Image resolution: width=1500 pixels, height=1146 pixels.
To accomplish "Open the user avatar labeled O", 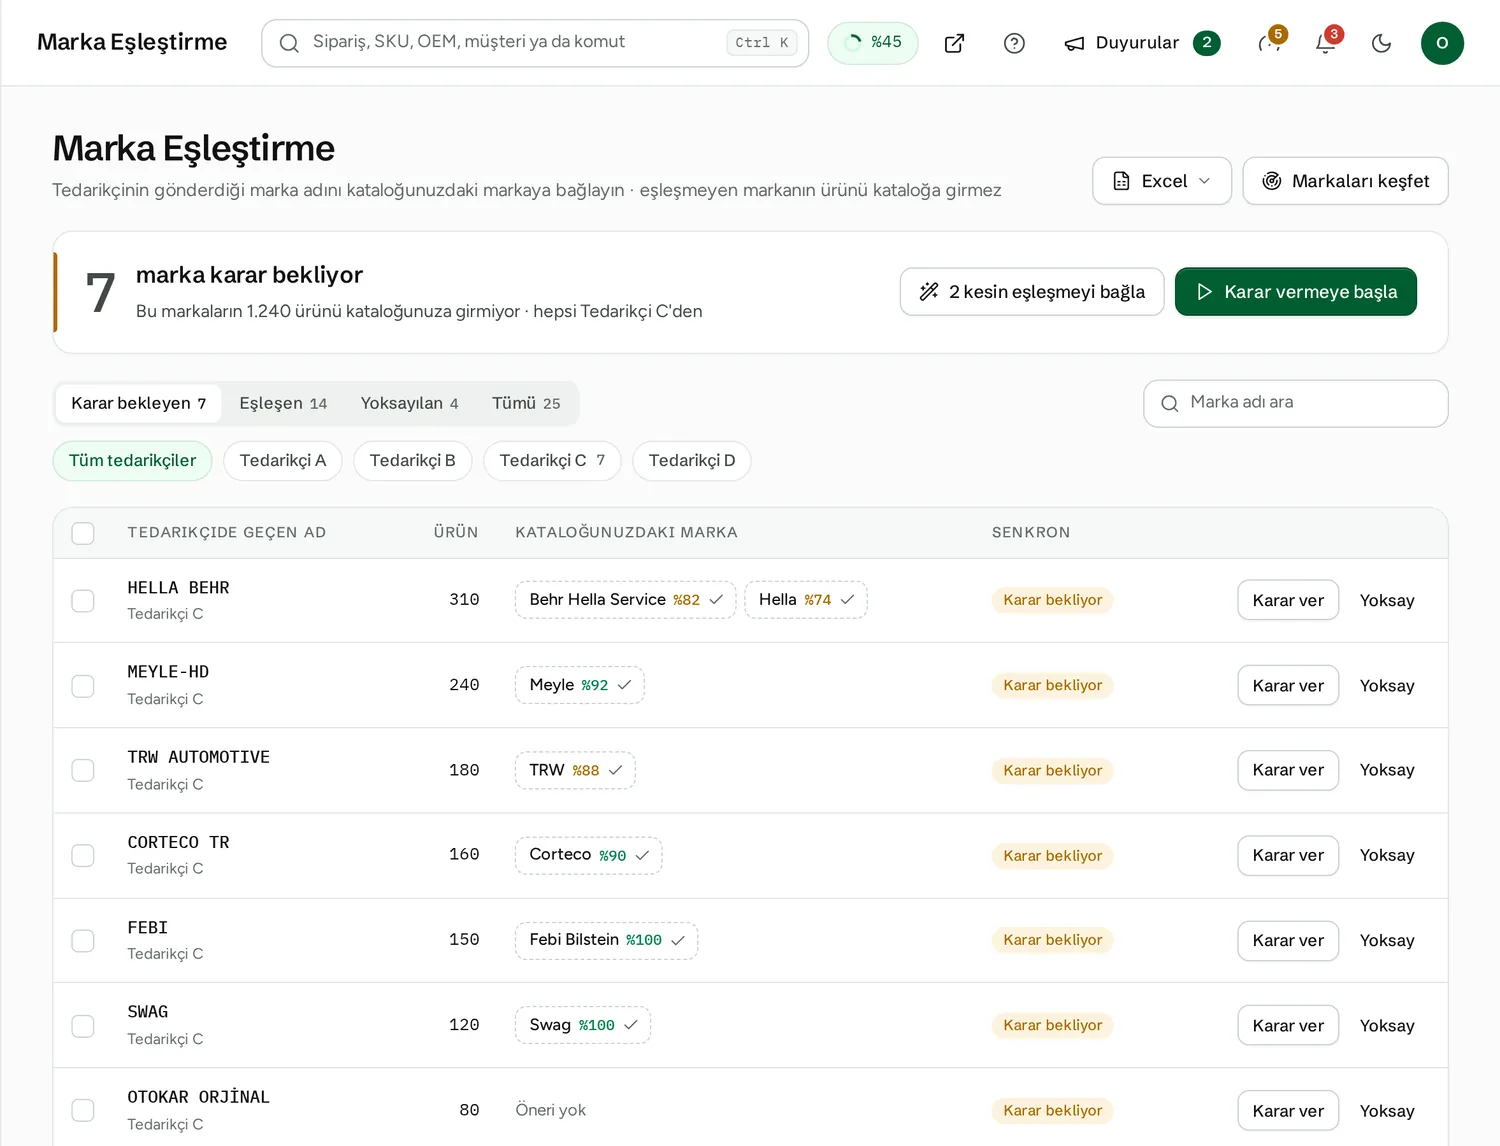I will point(1442,43).
